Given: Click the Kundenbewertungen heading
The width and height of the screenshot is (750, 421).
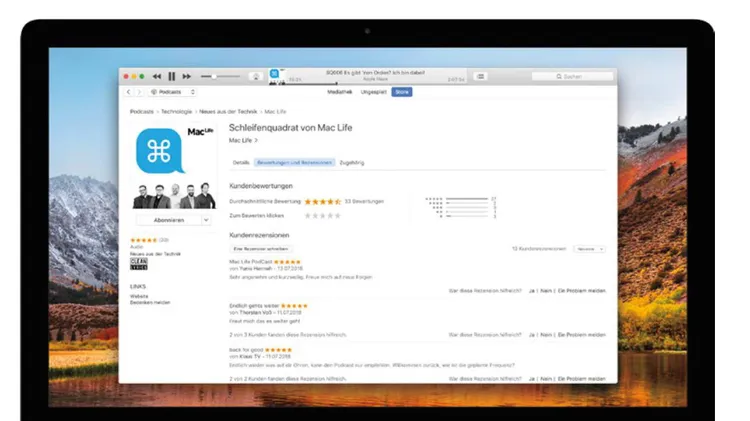Looking at the screenshot, I should 261,186.
